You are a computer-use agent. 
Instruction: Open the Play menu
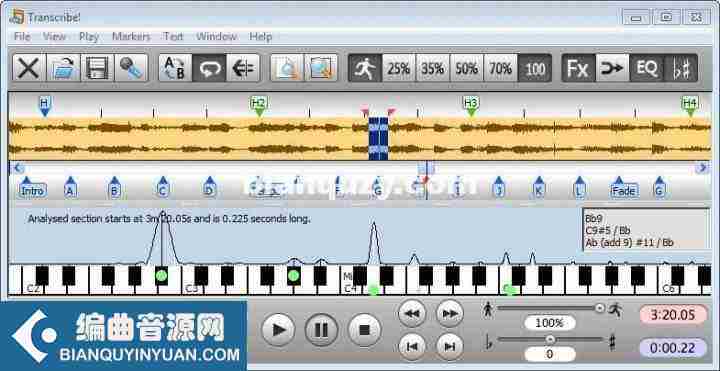[89, 37]
